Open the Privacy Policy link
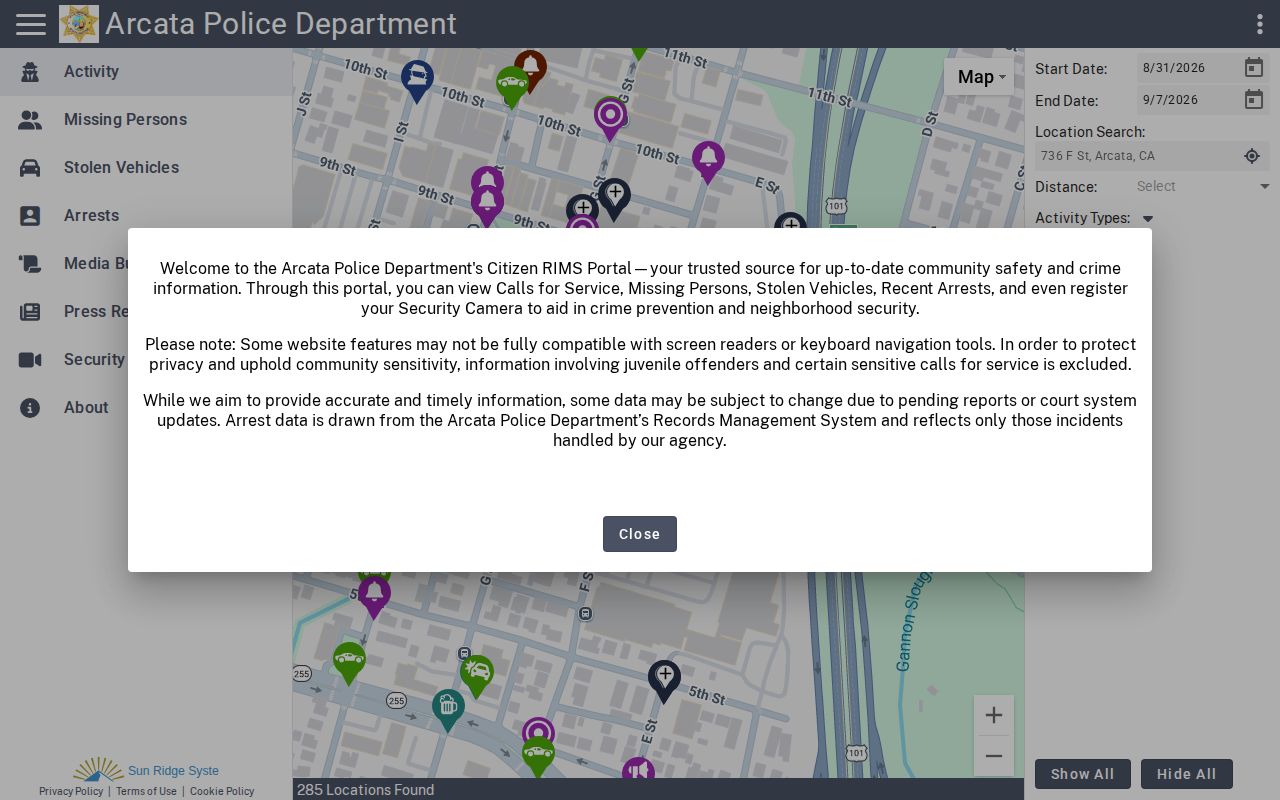The width and height of the screenshot is (1280, 800). pyautogui.click(x=71, y=791)
